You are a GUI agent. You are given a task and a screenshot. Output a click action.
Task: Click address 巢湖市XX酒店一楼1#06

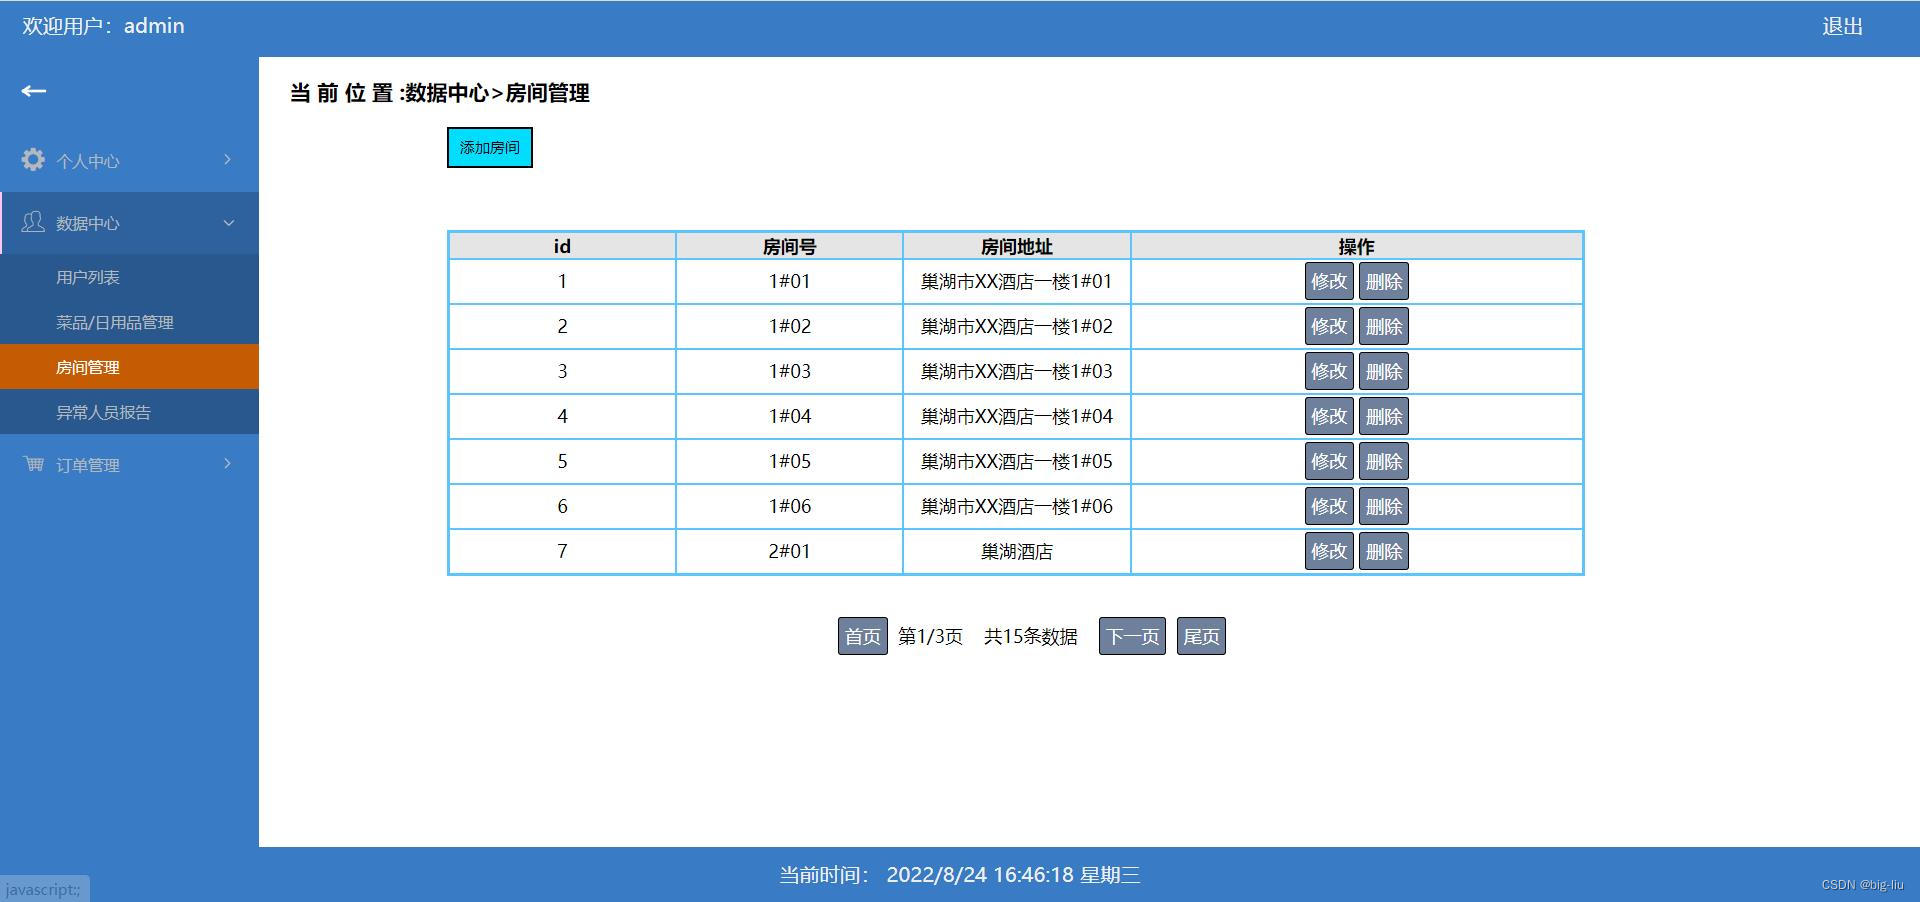1016,506
